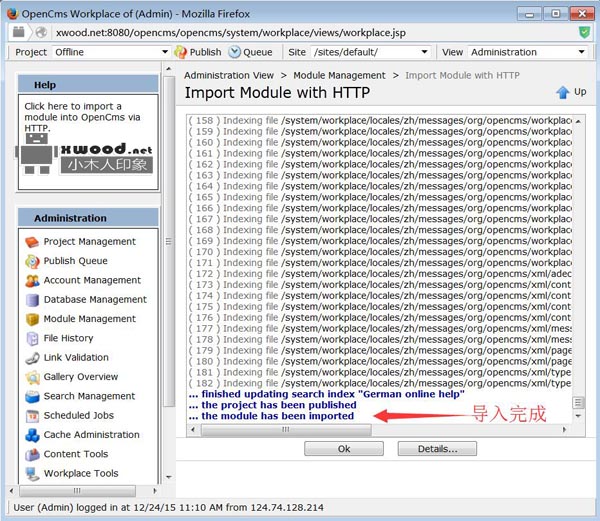Click the Cache Administration cubes icon
This screenshot has width=600, height=521.
click(x=32, y=435)
